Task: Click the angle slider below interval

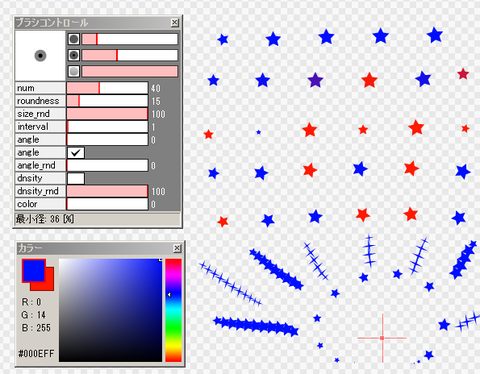Action: (107, 140)
